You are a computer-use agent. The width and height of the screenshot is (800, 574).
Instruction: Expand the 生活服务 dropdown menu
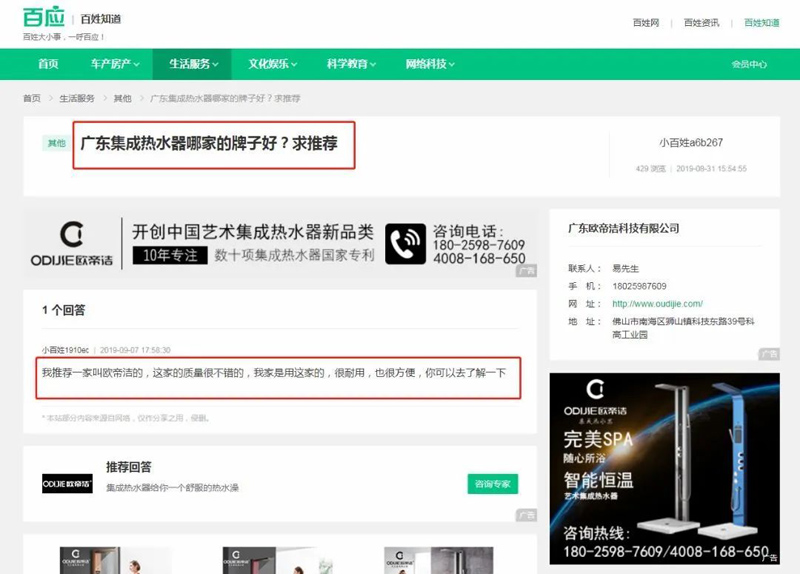click(193, 64)
